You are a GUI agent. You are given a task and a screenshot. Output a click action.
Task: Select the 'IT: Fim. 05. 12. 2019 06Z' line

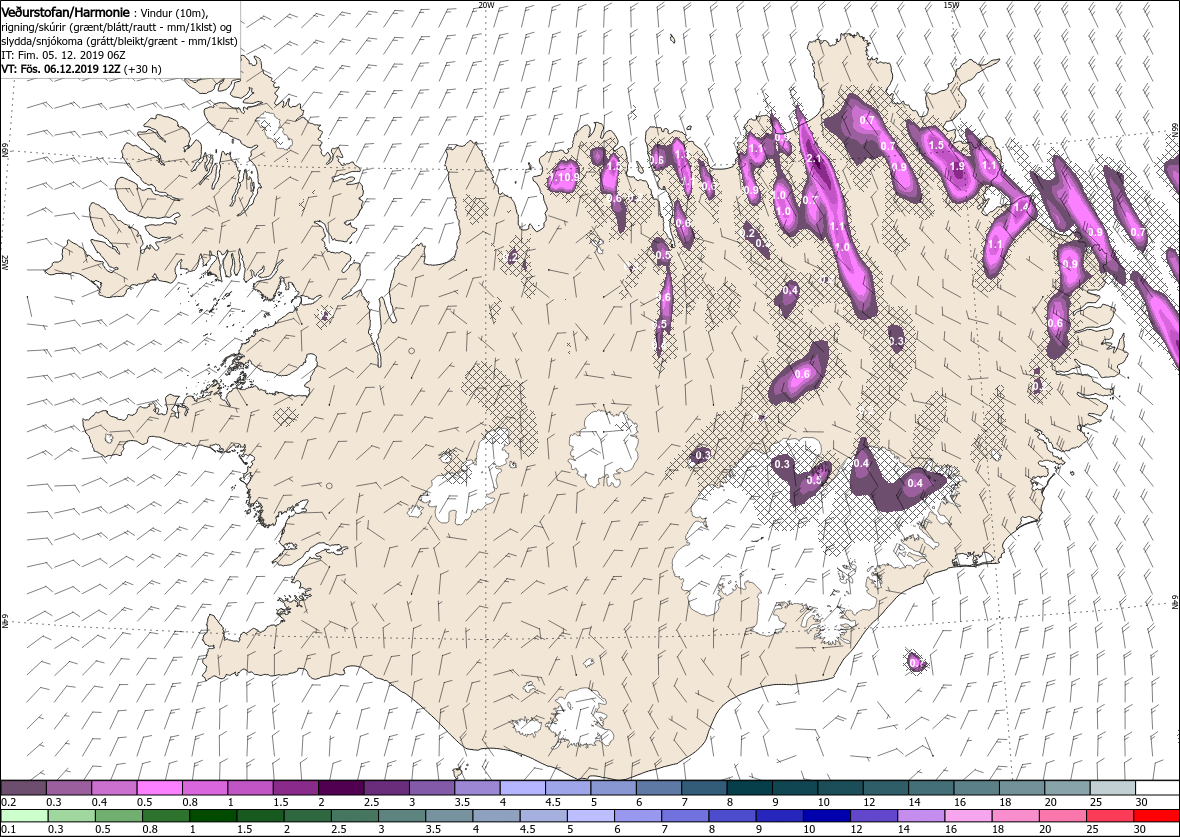(65, 55)
